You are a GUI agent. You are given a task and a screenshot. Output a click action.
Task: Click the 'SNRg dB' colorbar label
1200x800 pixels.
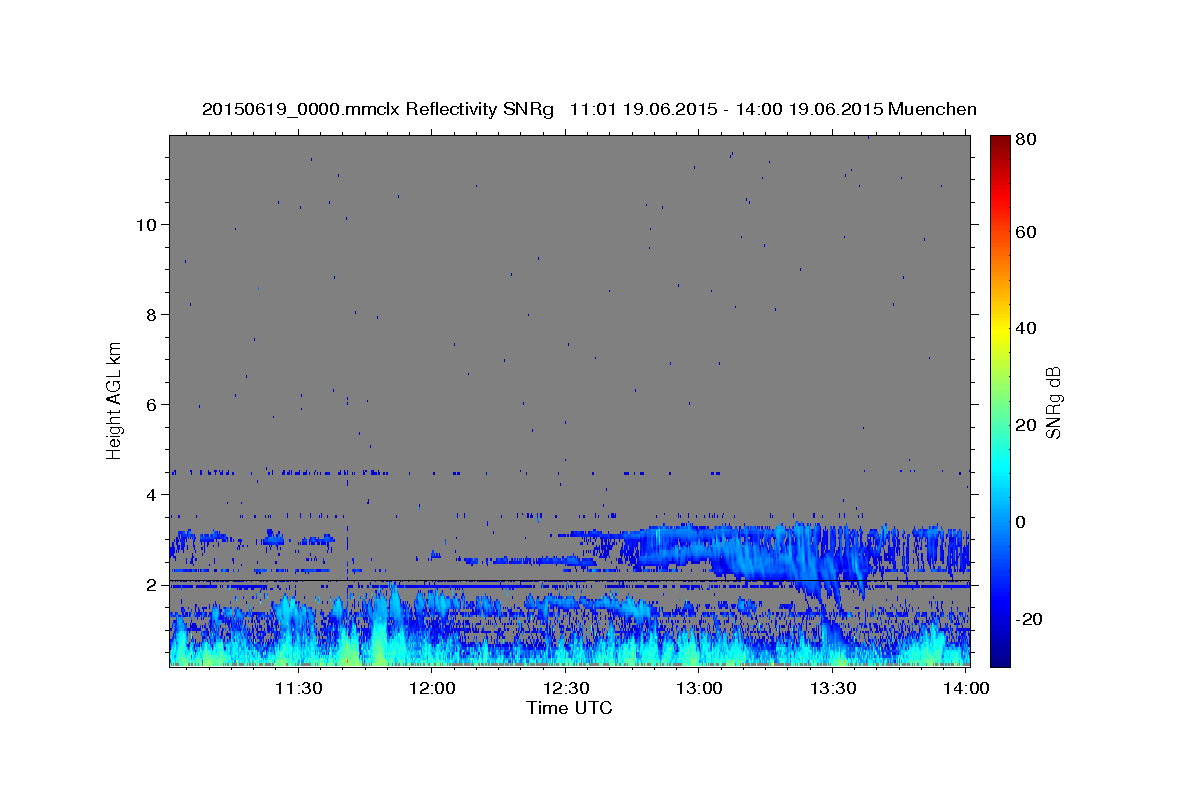(1053, 402)
